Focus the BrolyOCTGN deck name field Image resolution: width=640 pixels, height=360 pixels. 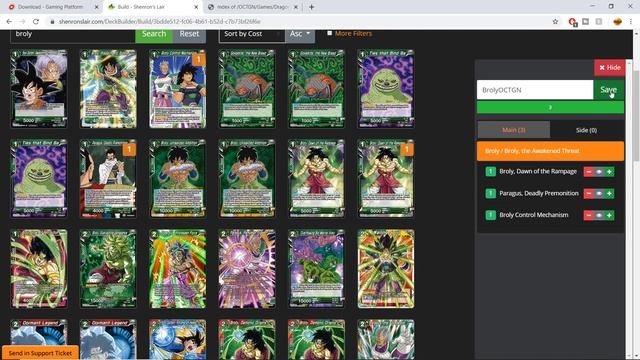535,90
